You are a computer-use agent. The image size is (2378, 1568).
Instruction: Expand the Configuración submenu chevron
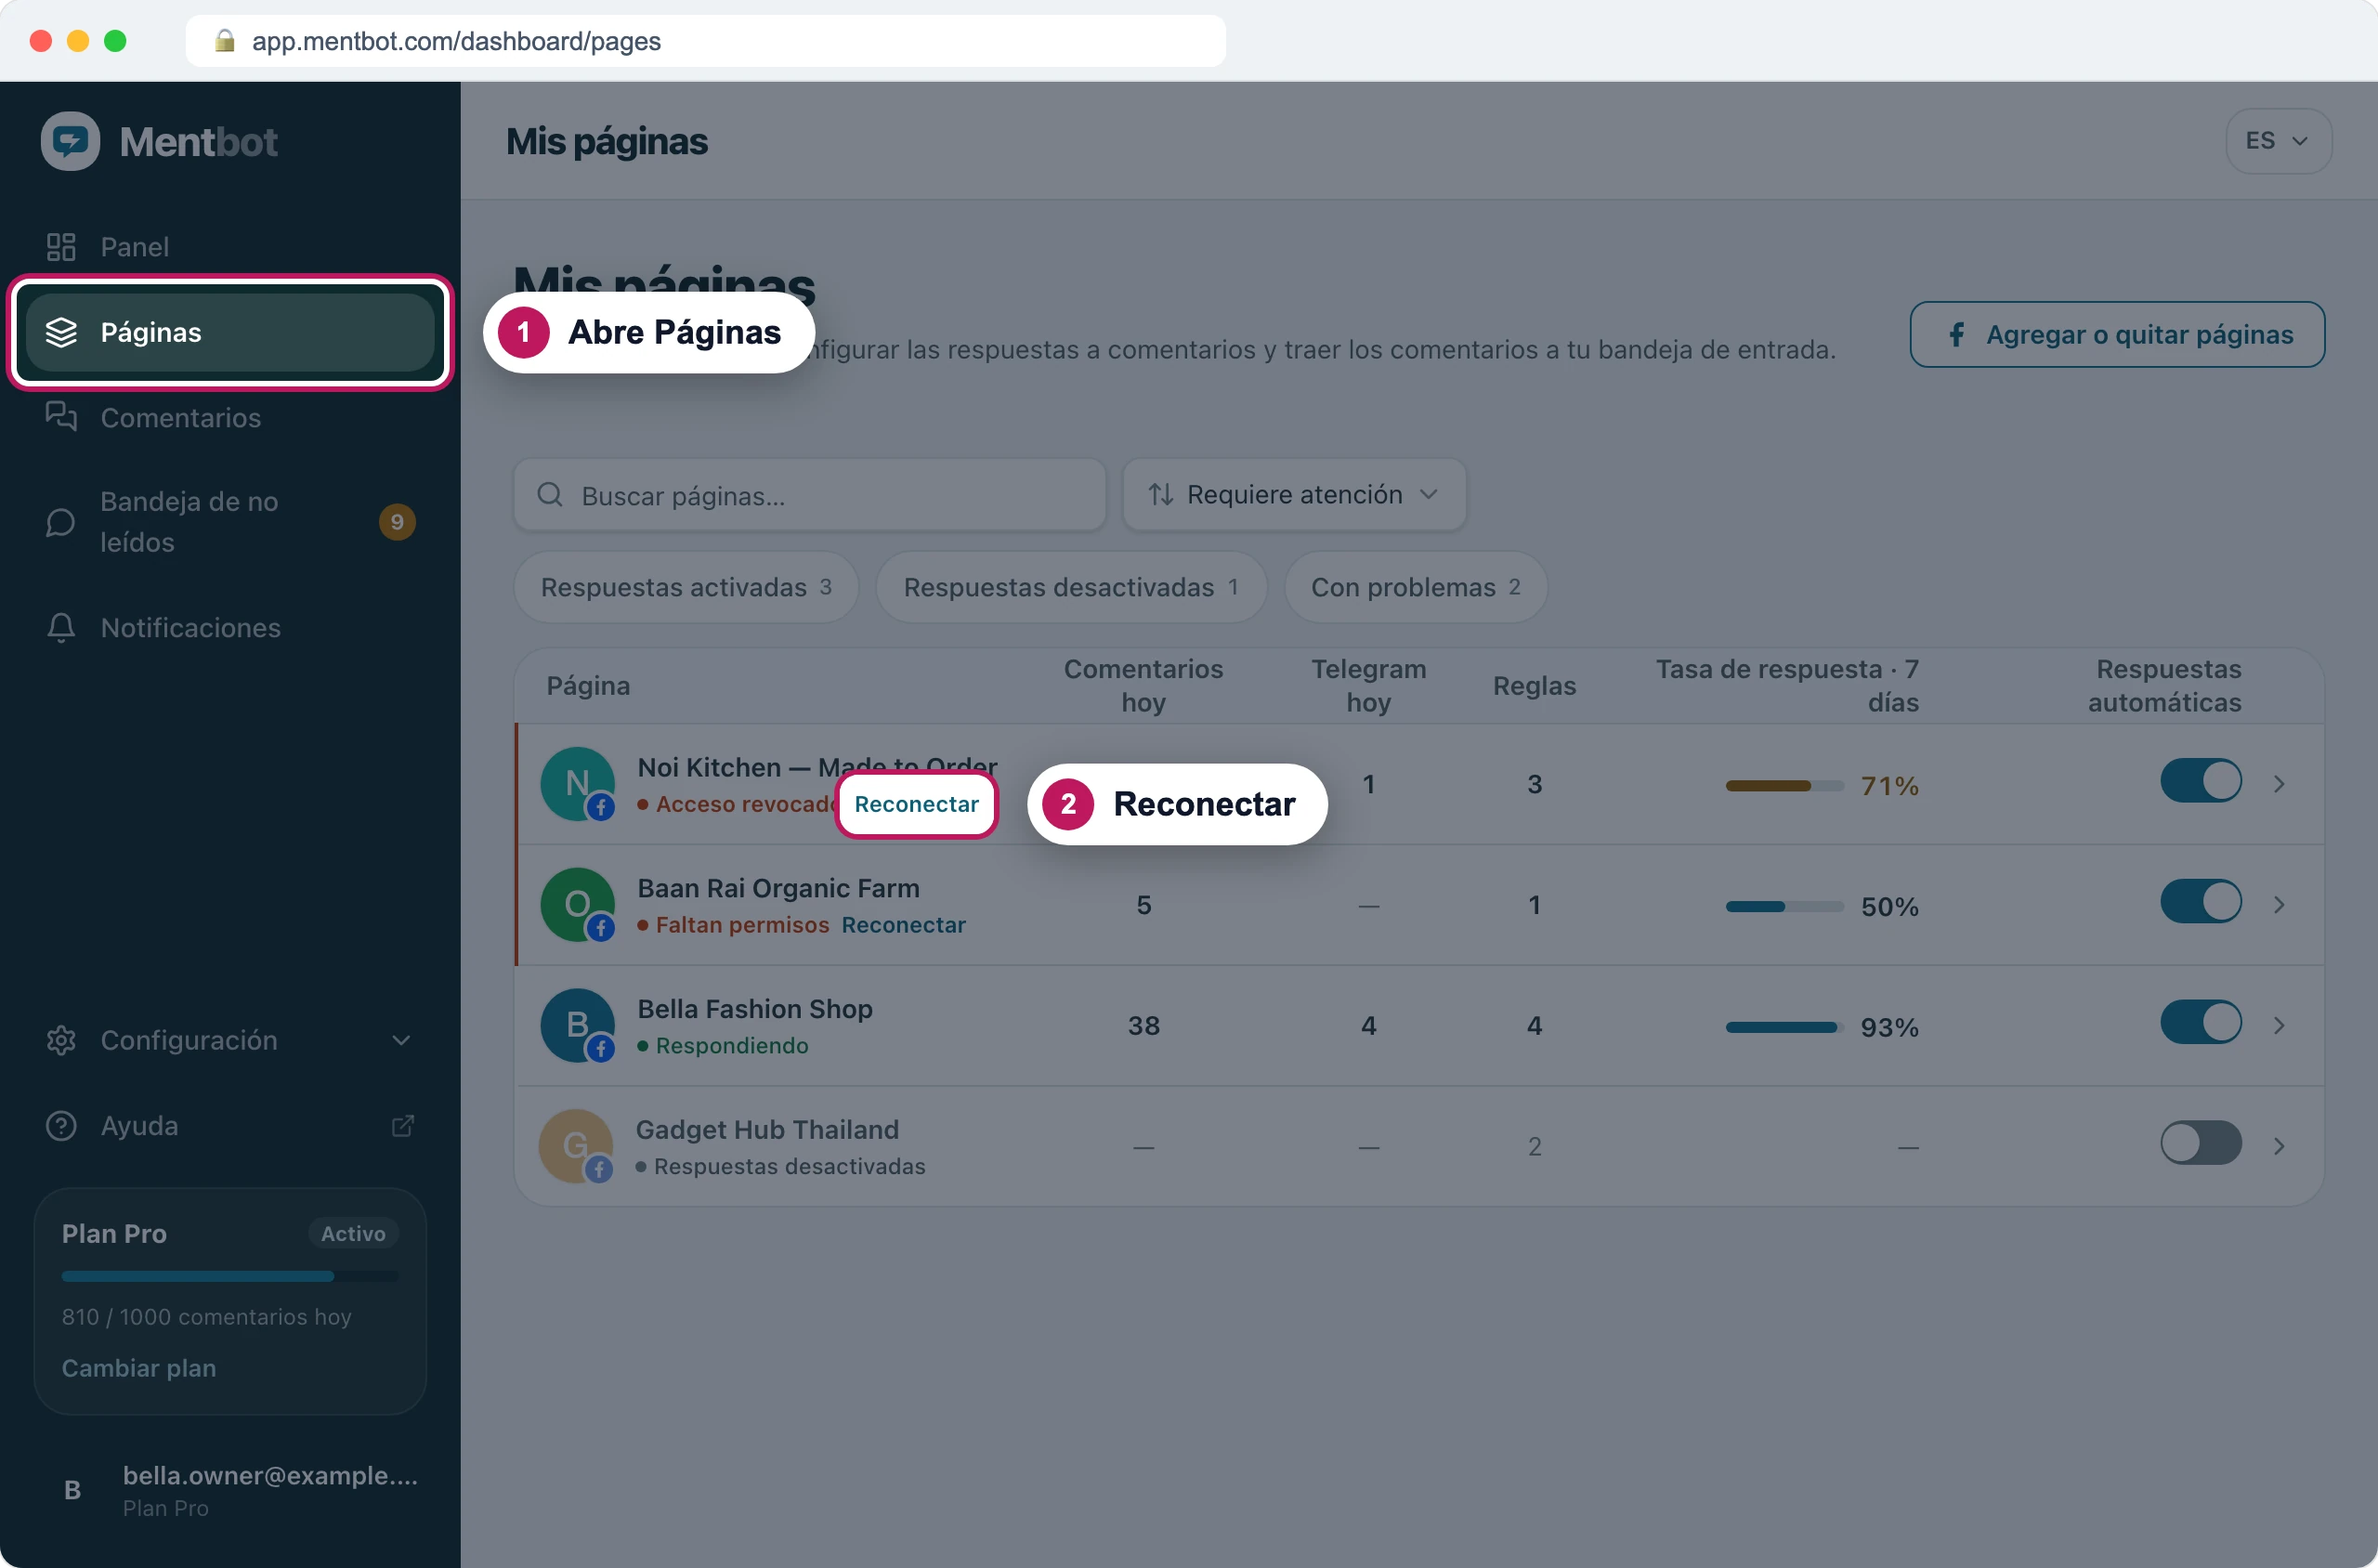[x=401, y=1040]
